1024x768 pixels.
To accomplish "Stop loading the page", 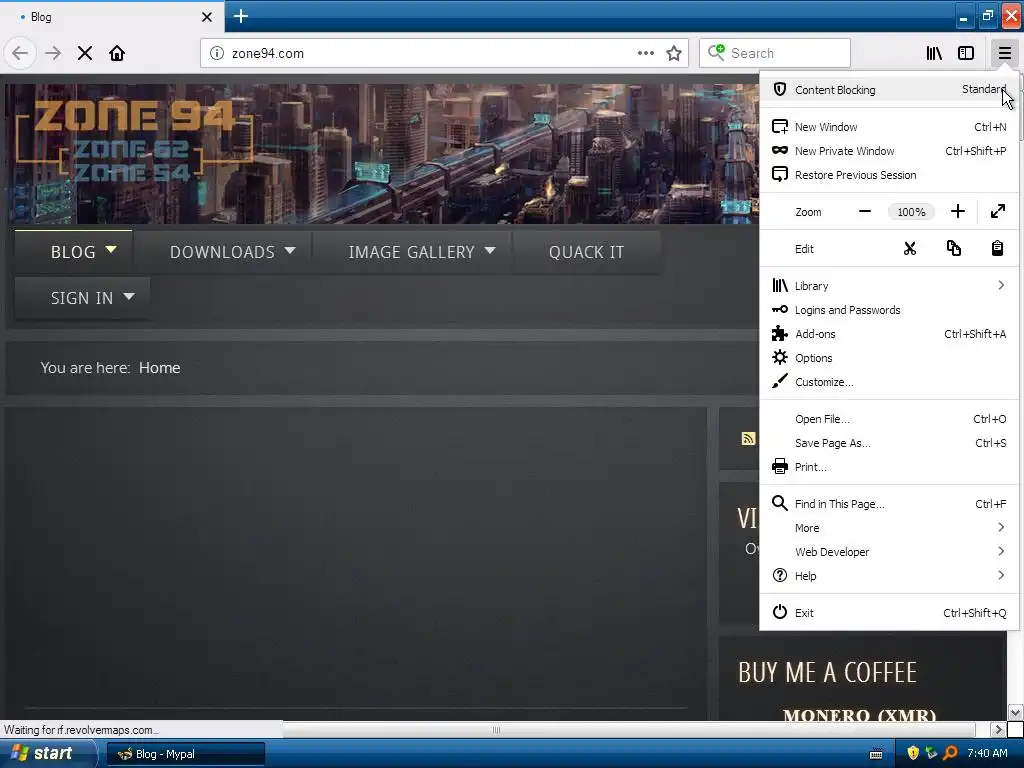I will [x=85, y=53].
